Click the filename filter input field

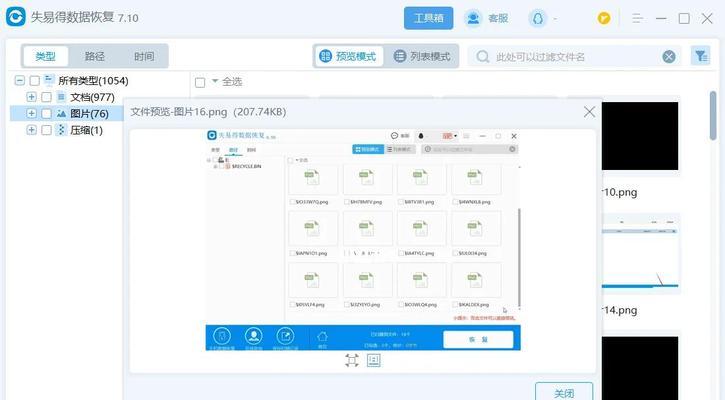[576, 56]
